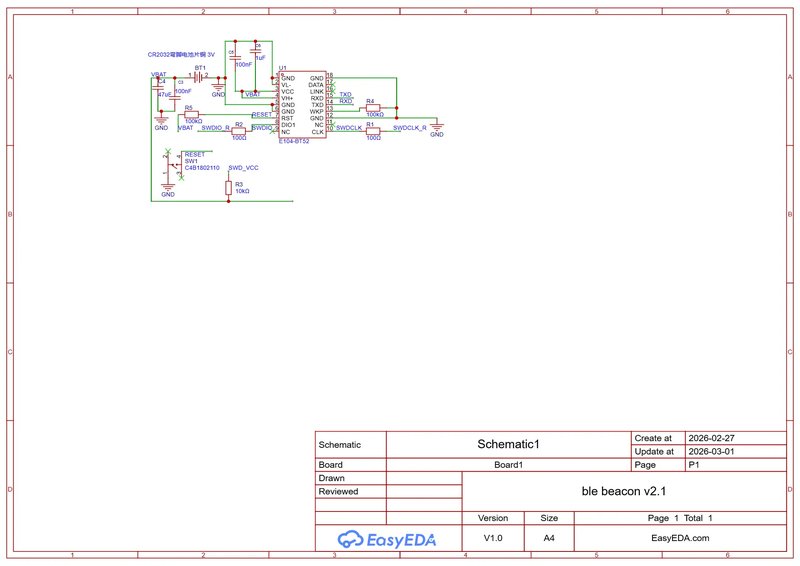Image resolution: width=800 pixels, height=566 pixels.
Task: Select the R1 100Ω resistor symbol
Action: click(x=373, y=131)
